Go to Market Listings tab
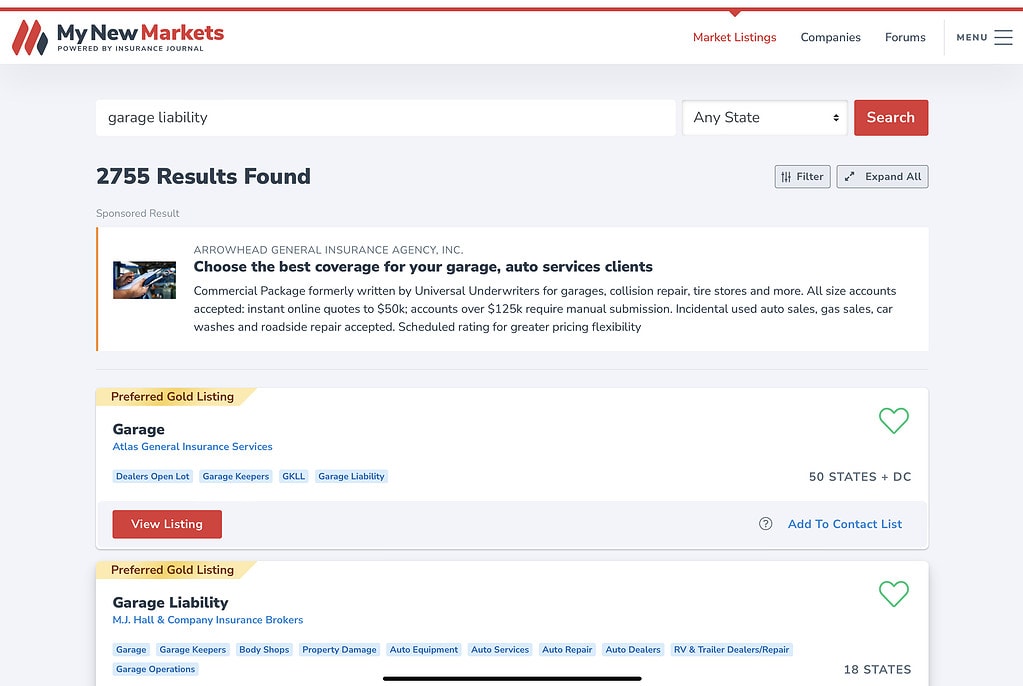Viewport: 1023px width, 686px height. pos(734,37)
